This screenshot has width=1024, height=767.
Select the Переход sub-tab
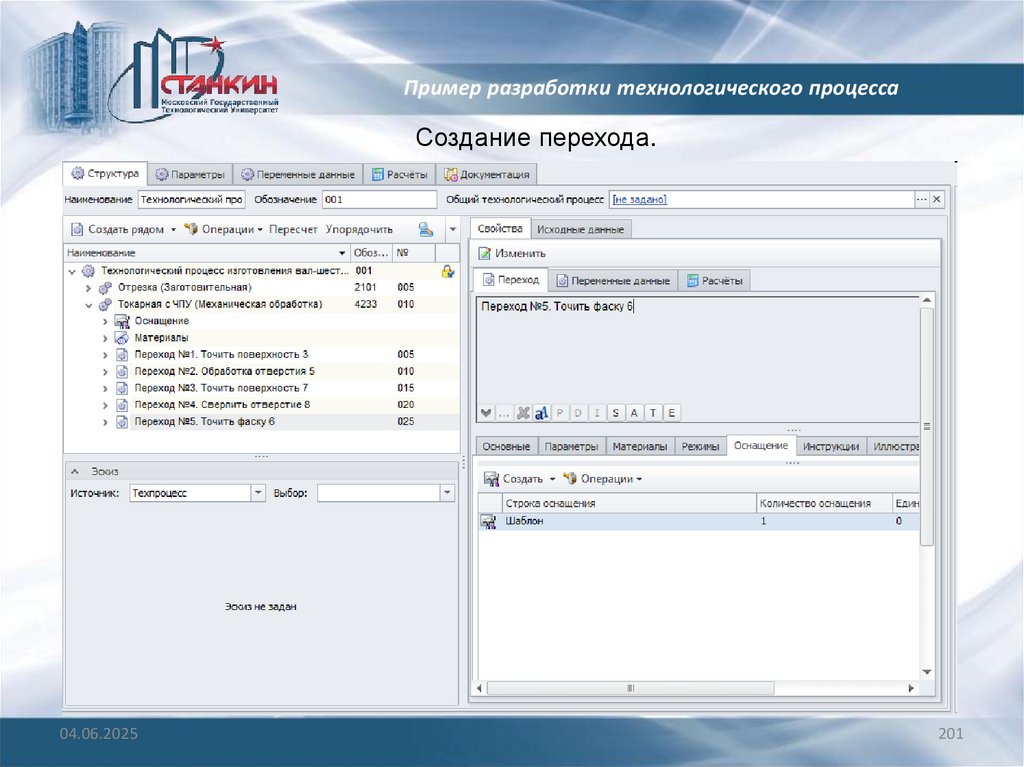tap(511, 280)
